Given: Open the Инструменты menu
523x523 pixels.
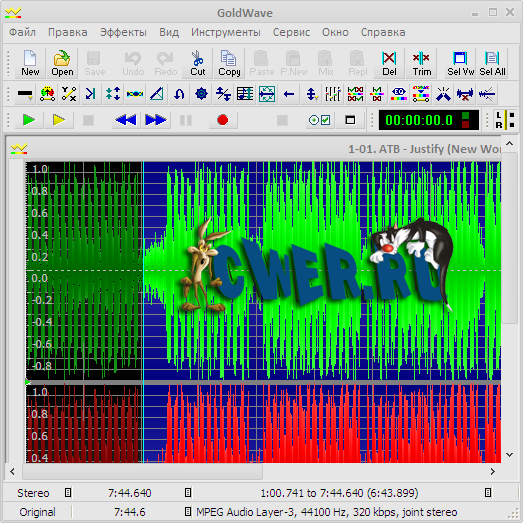Looking at the screenshot, I should tap(225, 32).
